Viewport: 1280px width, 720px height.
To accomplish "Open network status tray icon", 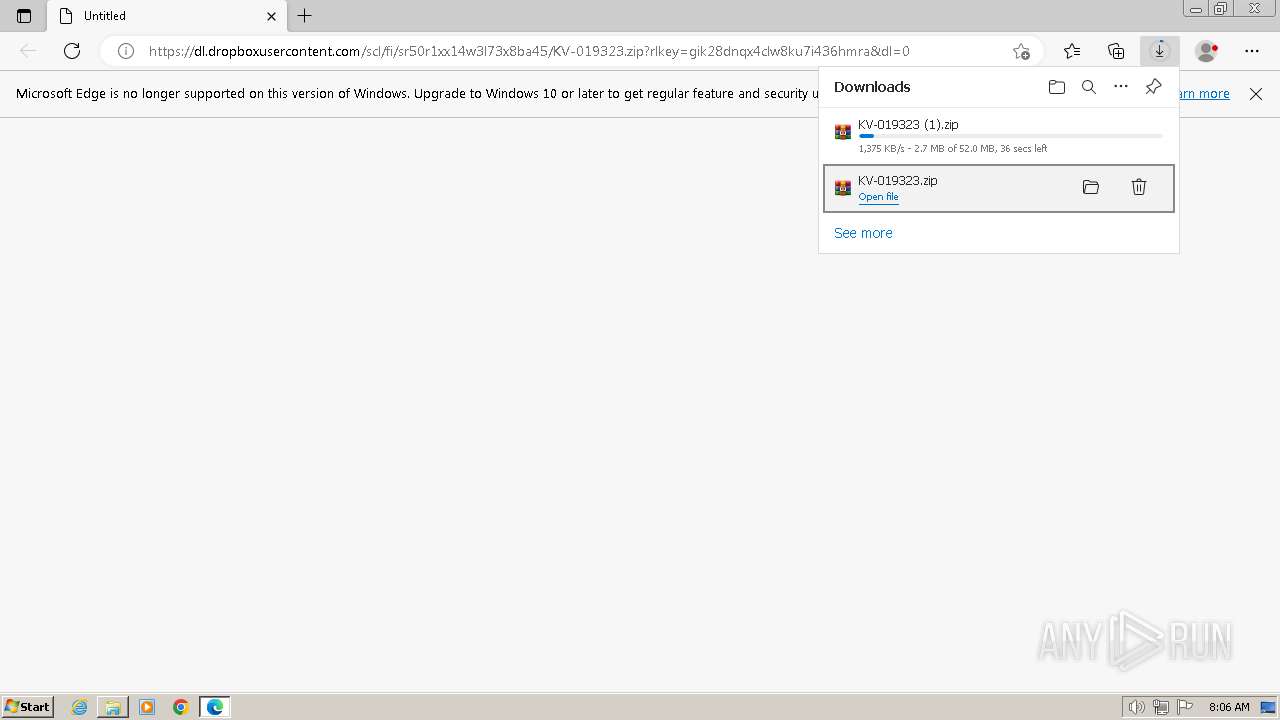I will pyautogui.click(x=1161, y=707).
